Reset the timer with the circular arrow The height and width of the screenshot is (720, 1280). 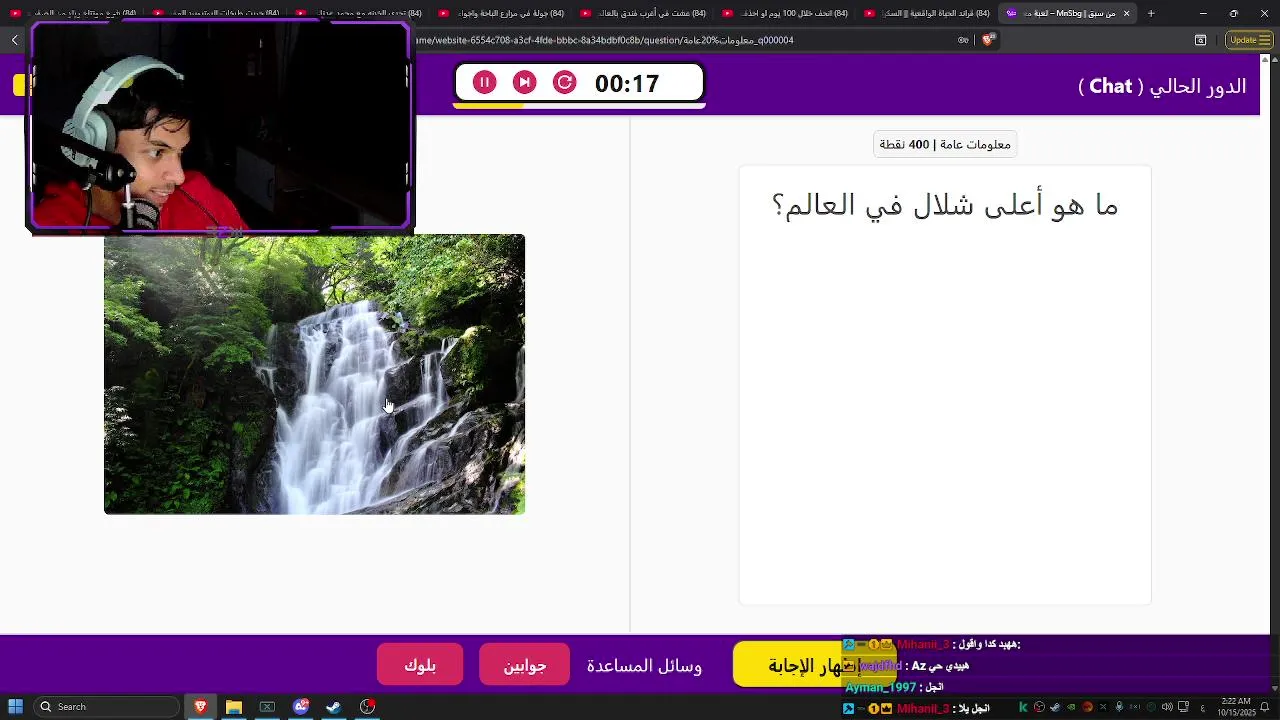565,83
